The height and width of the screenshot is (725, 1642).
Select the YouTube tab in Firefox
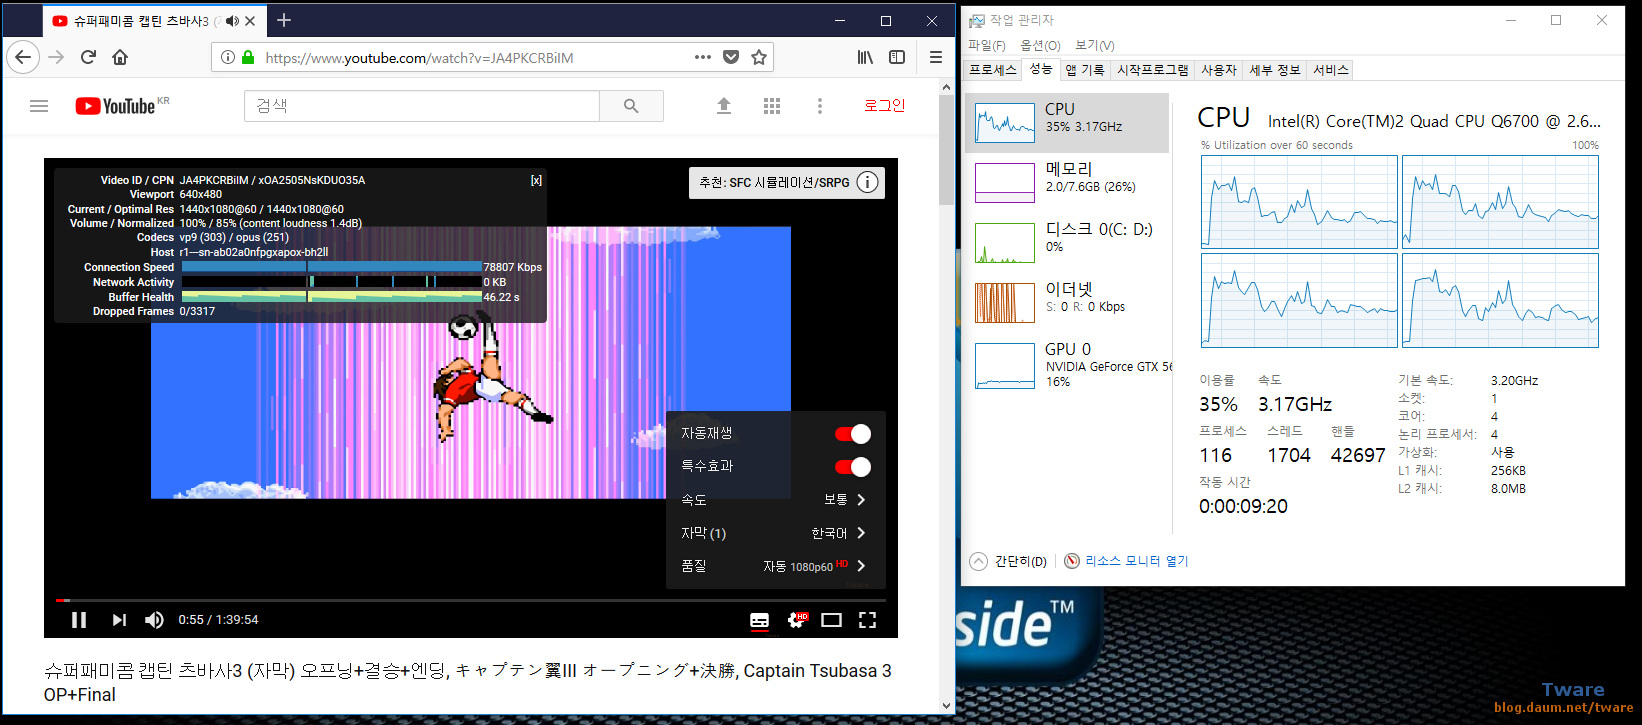tap(154, 20)
